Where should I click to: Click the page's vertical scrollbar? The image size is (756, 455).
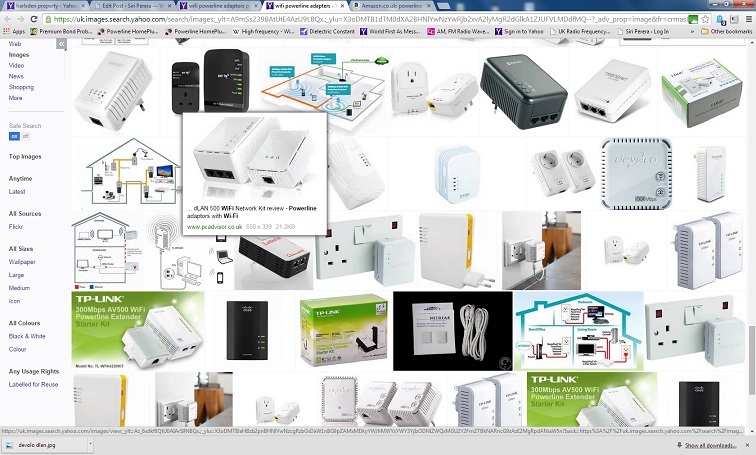[751, 200]
